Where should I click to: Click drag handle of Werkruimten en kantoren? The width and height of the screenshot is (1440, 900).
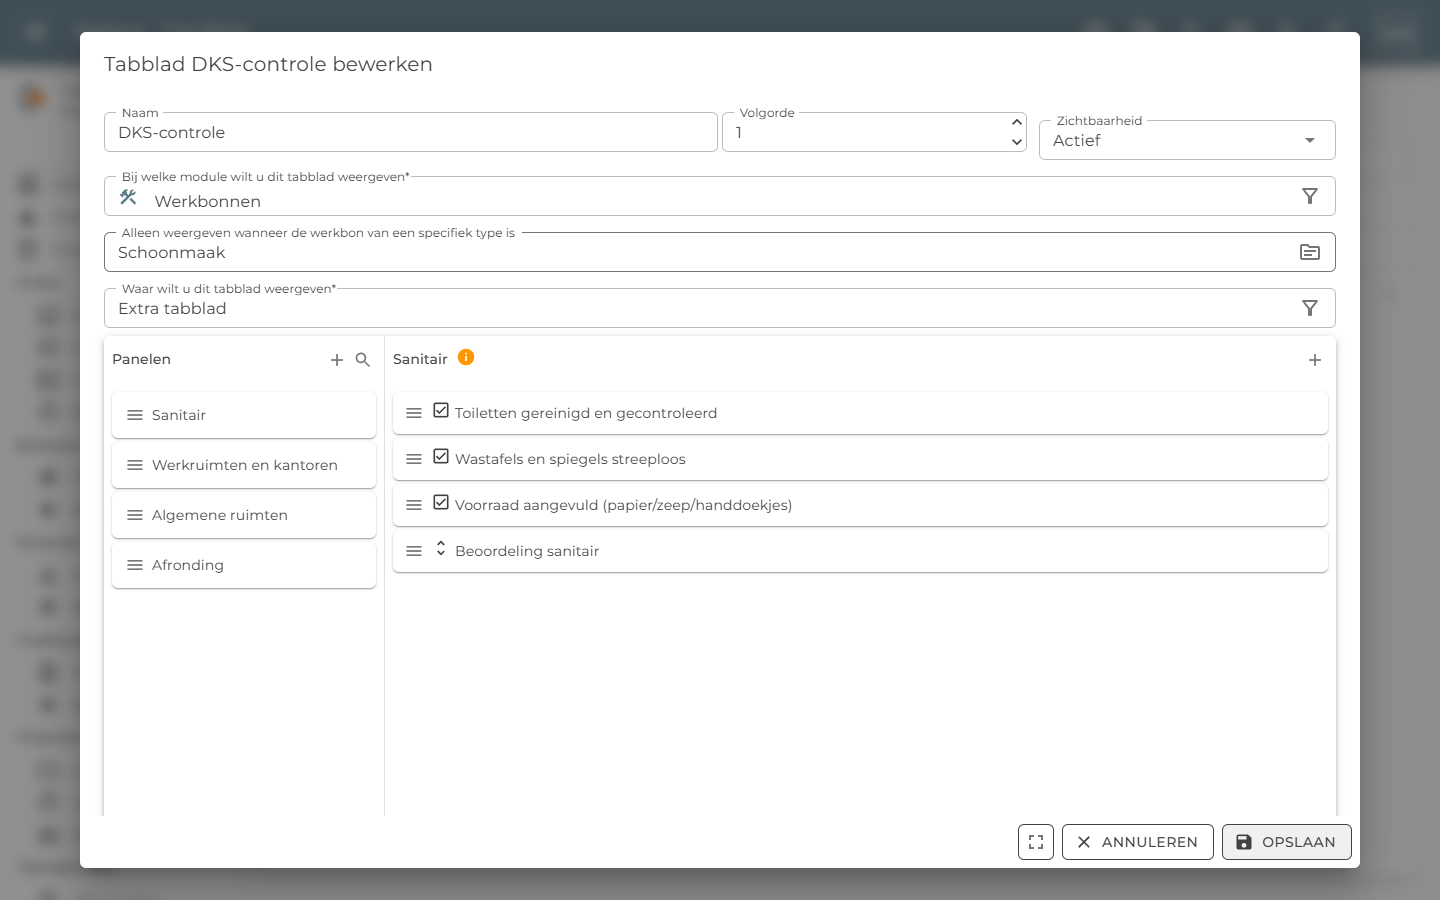coord(135,465)
